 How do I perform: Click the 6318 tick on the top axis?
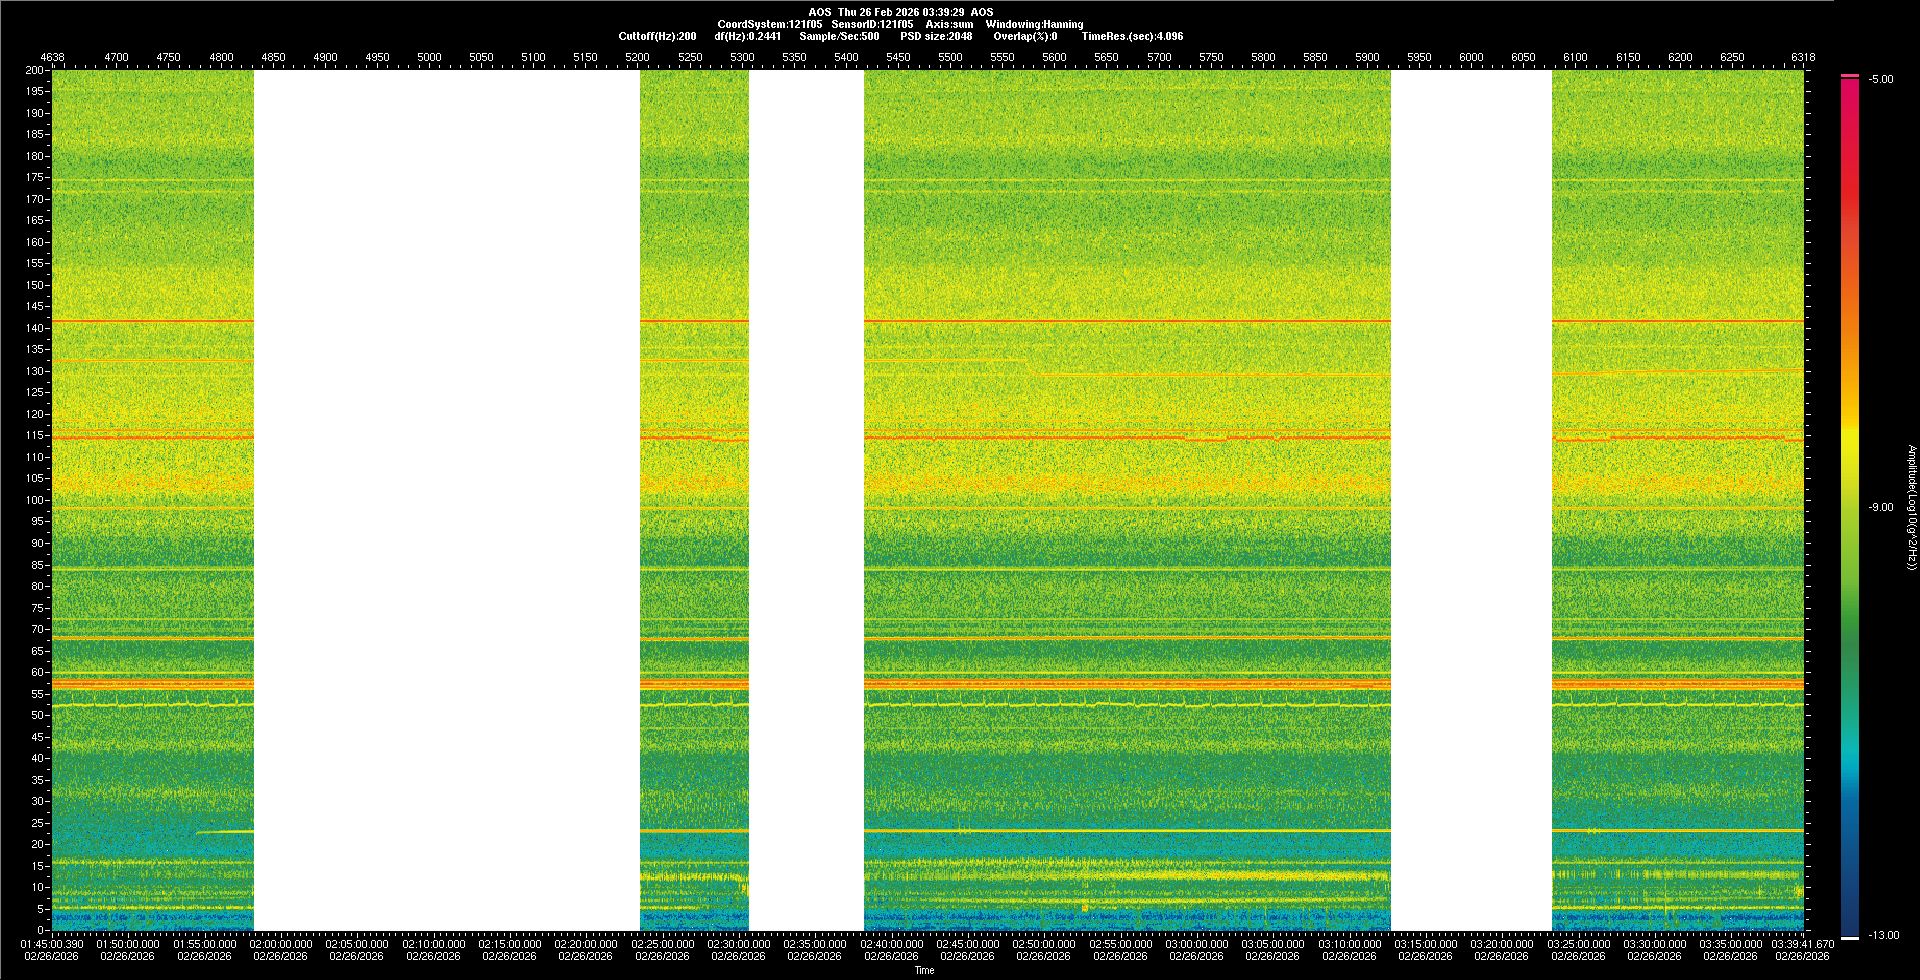pos(1803,58)
